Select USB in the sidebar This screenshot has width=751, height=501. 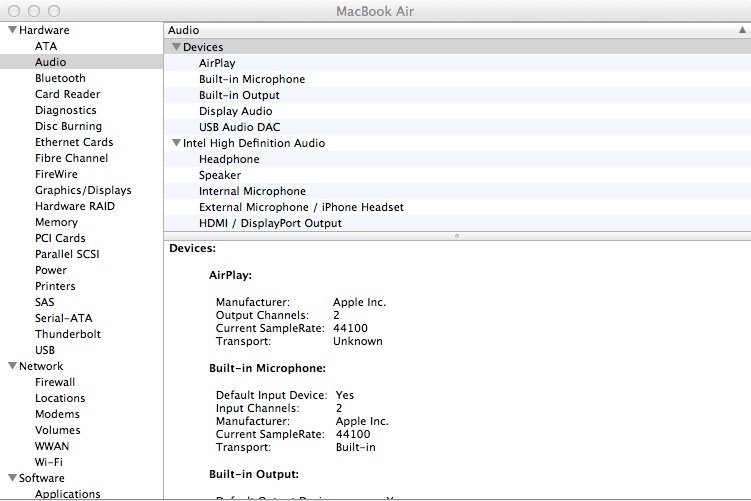point(45,350)
